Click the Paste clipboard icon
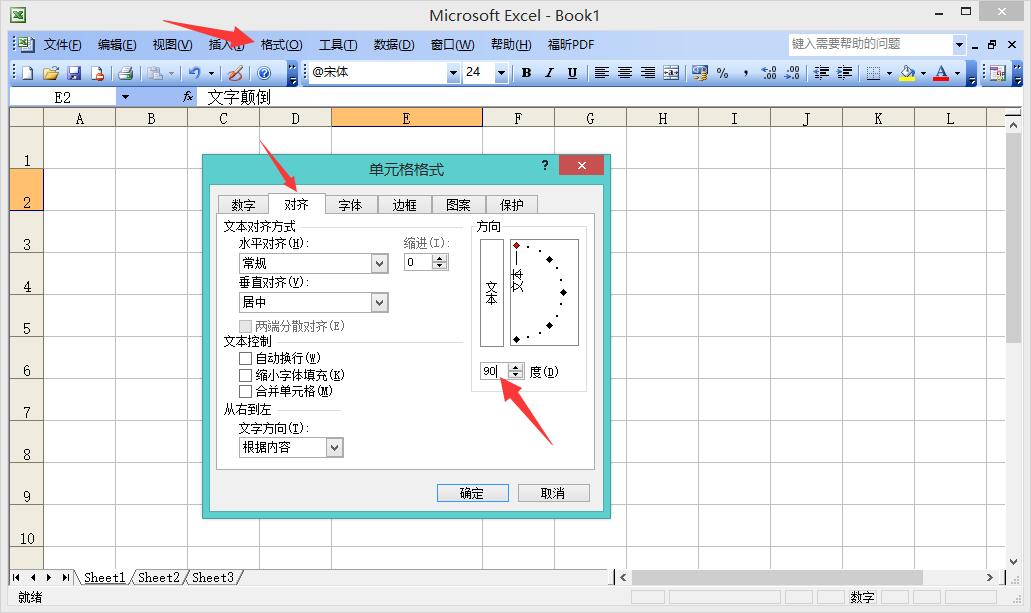The width and height of the screenshot is (1031, 613). [x=155, y=73]
